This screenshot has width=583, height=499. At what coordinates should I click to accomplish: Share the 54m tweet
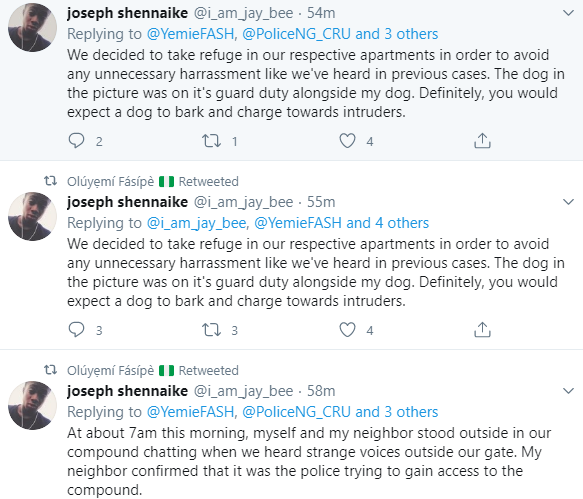click(x=482, y=141)
